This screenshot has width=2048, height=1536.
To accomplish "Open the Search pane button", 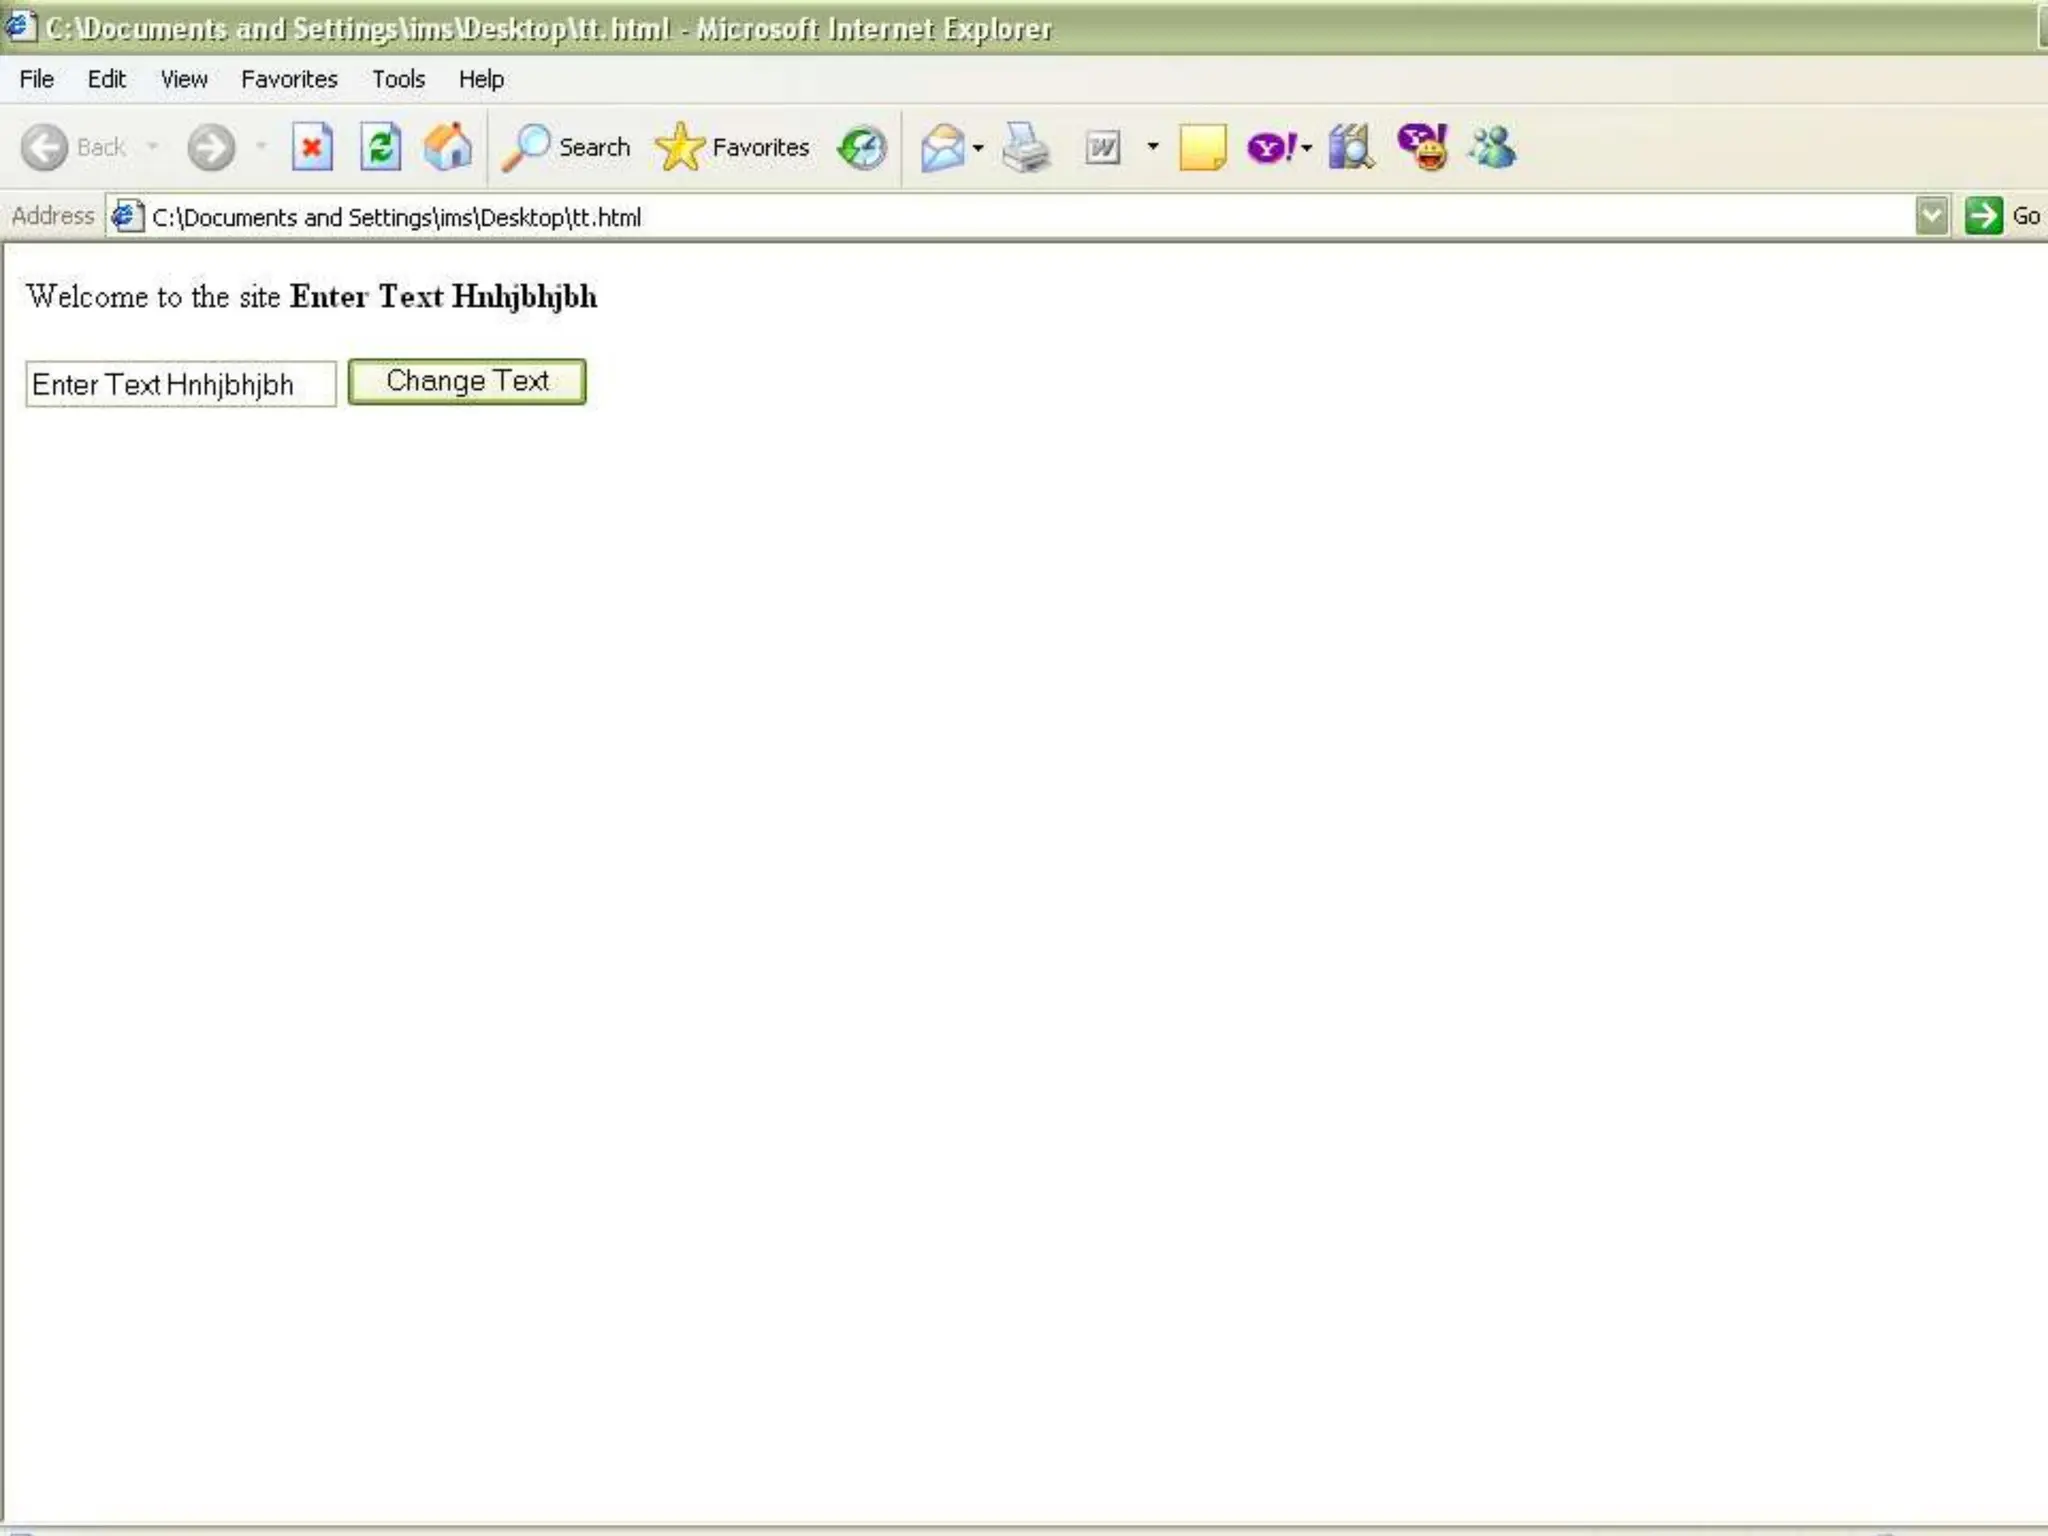I will [x=567, y=148].
